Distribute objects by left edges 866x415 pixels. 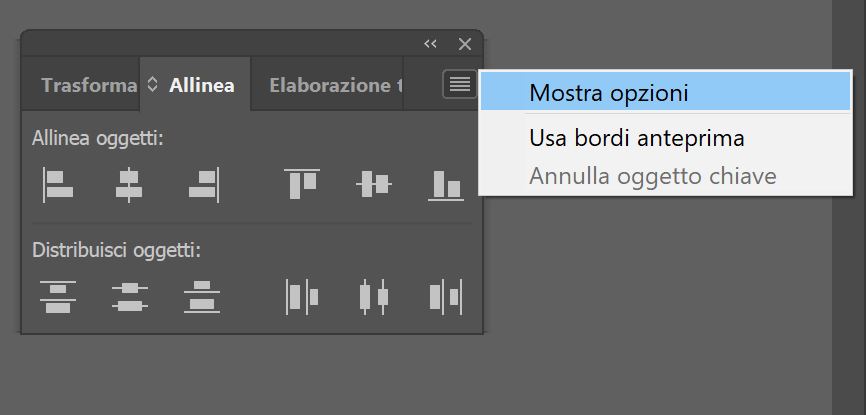[x=302, y=297]
